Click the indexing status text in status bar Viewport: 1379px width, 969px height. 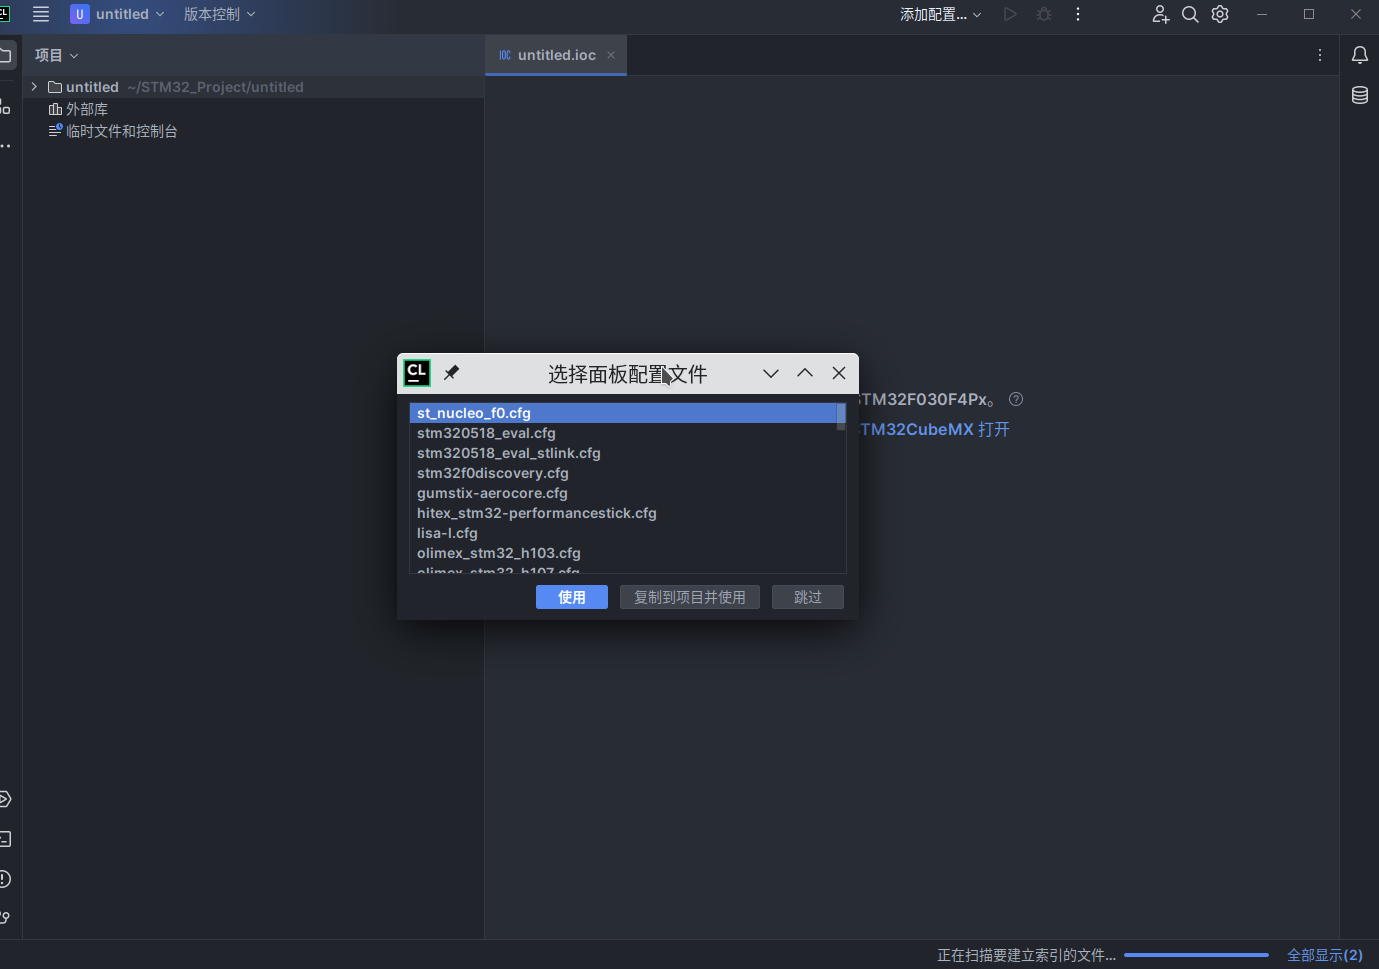click(1026, 955)
